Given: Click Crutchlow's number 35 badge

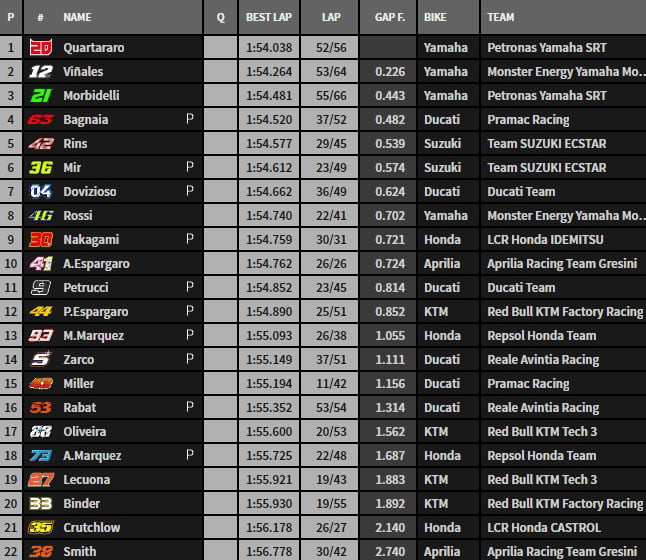Looking at the screenshot, I should (41, 528).
